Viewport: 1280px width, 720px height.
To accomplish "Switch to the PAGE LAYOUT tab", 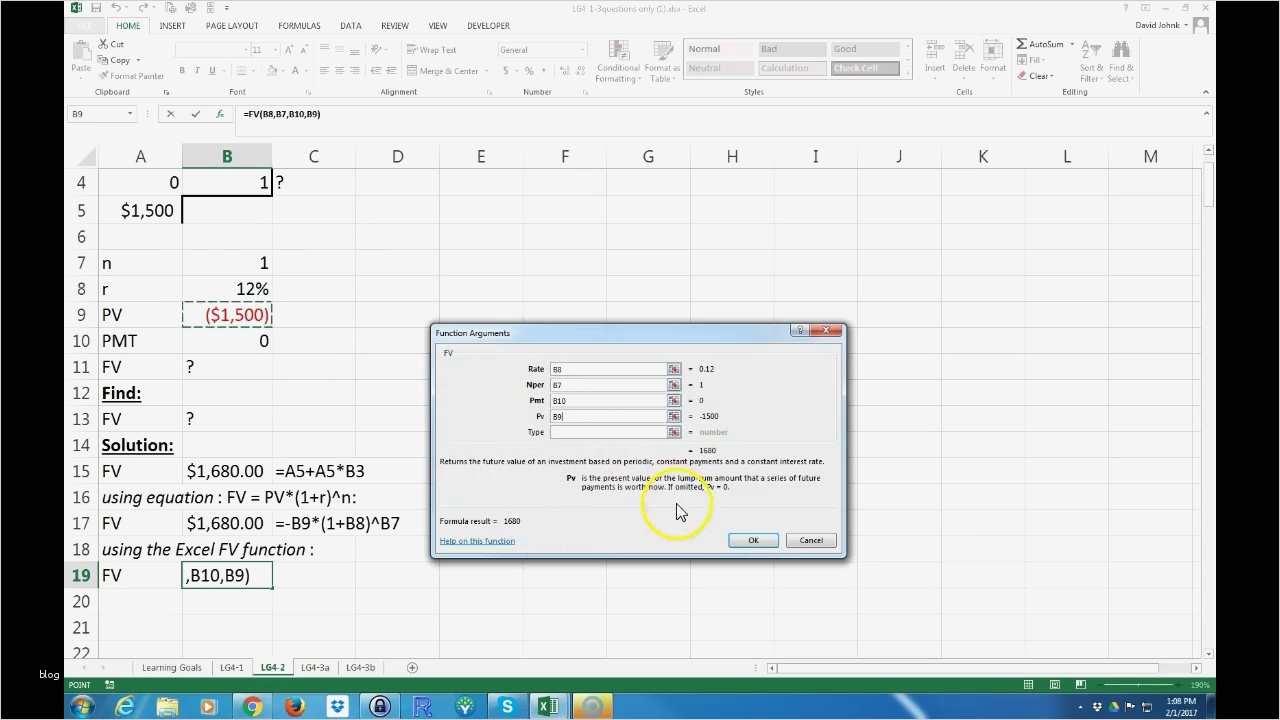I will pos(232,26).
